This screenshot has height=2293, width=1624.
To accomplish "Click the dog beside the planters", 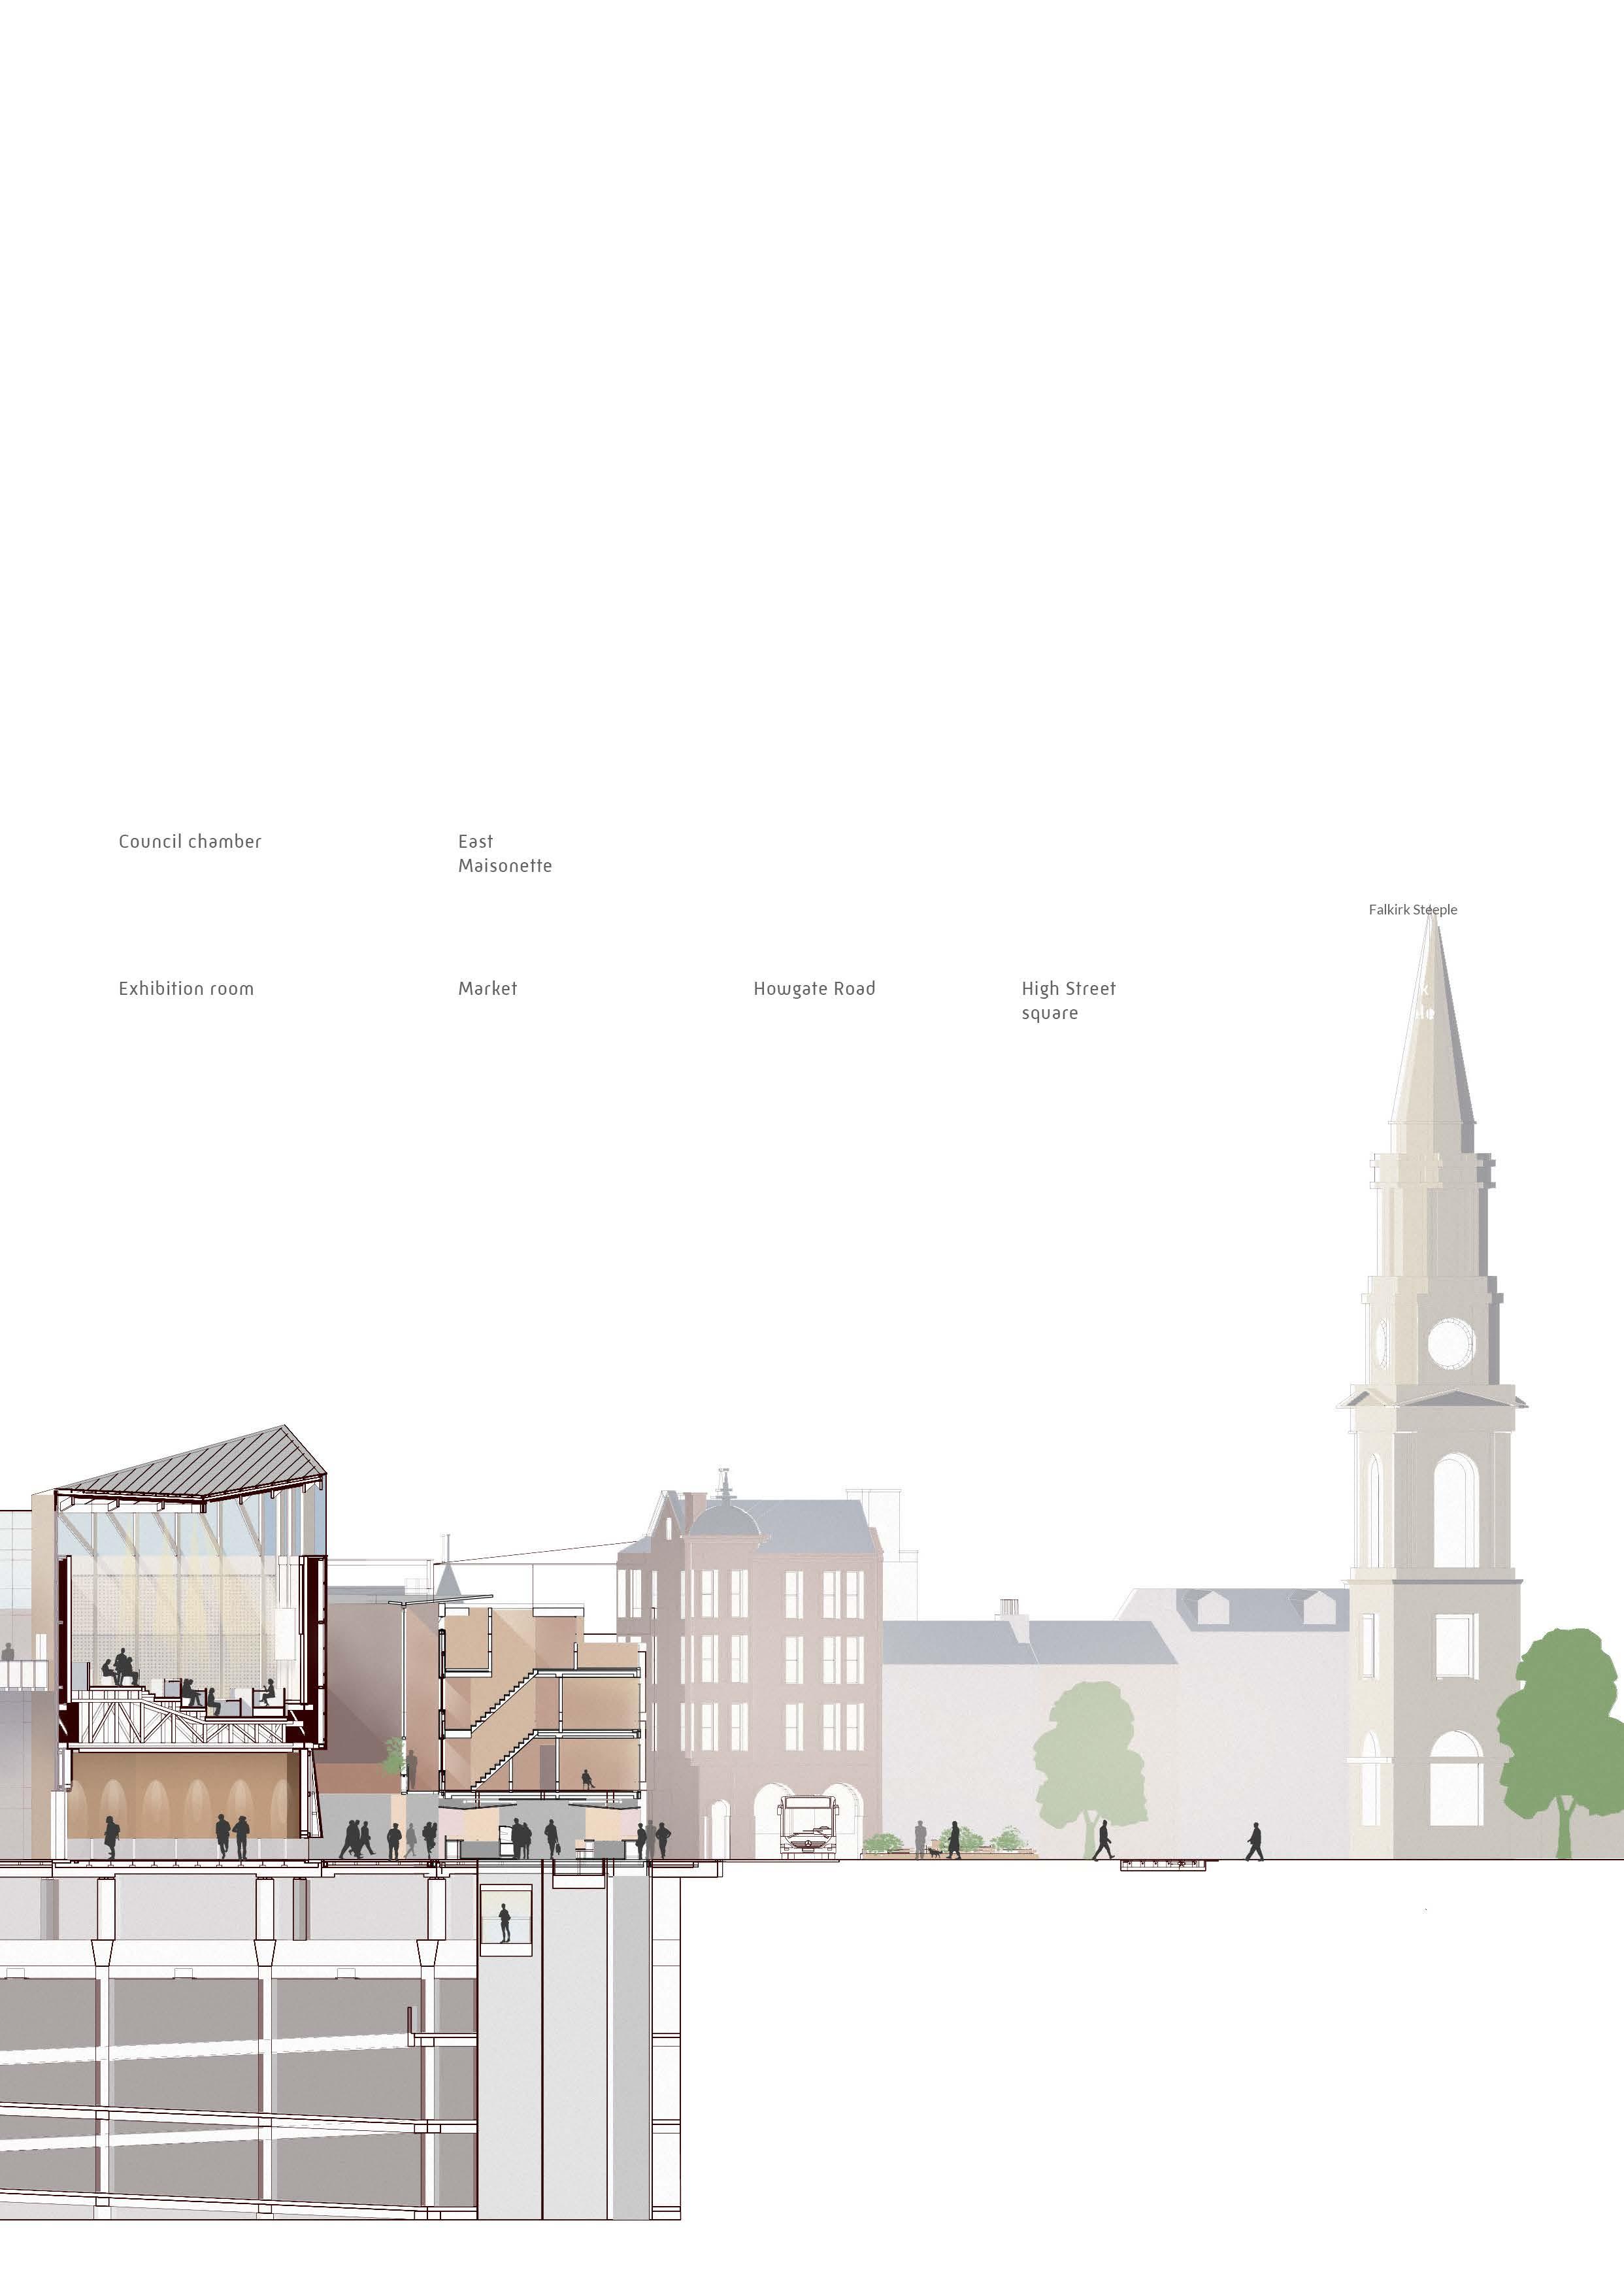I will pos(934,1853).
